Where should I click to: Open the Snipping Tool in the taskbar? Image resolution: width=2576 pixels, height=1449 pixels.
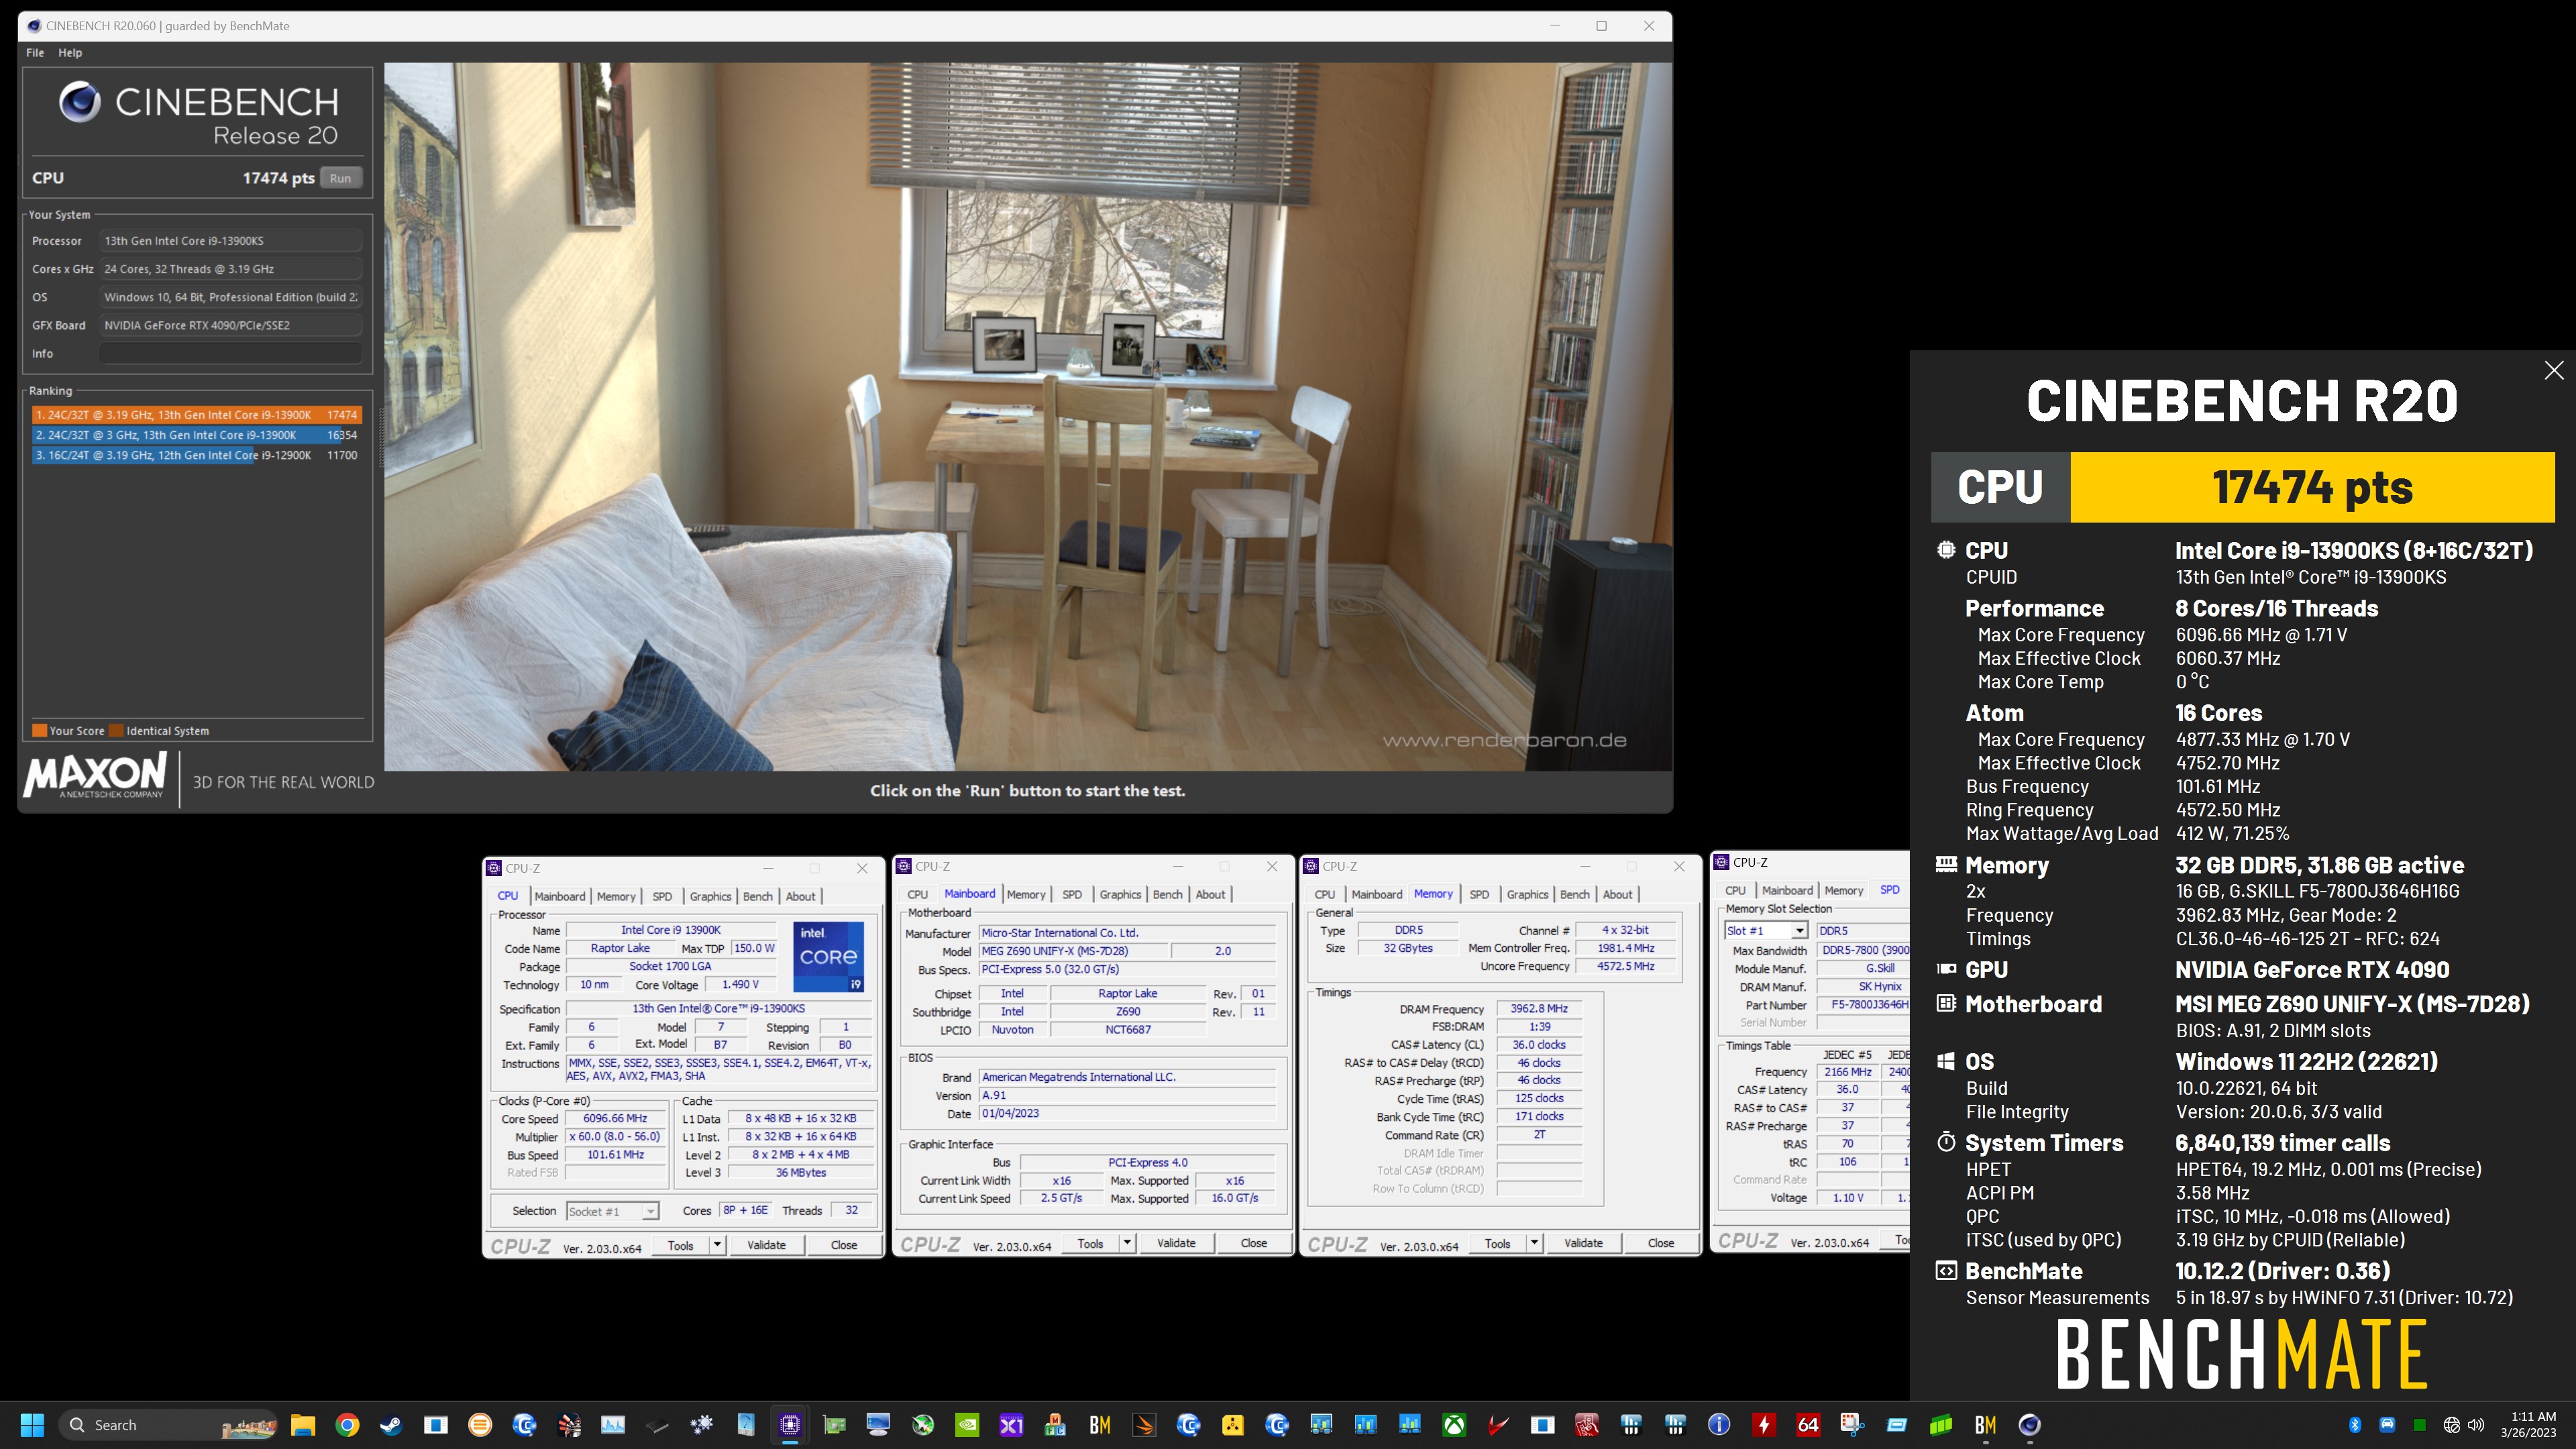(1852, 1424)
